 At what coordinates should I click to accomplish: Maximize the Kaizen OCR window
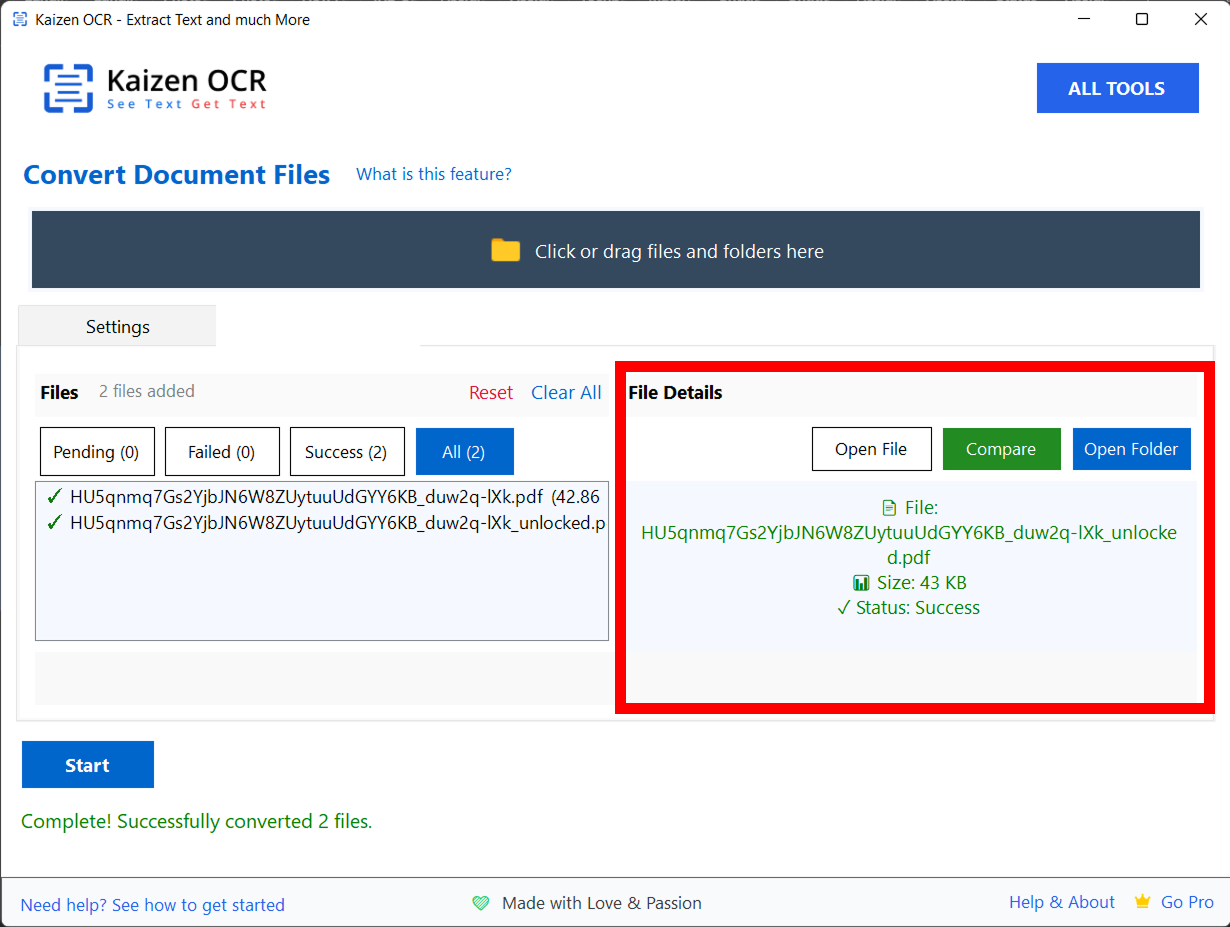[1142, 19]
